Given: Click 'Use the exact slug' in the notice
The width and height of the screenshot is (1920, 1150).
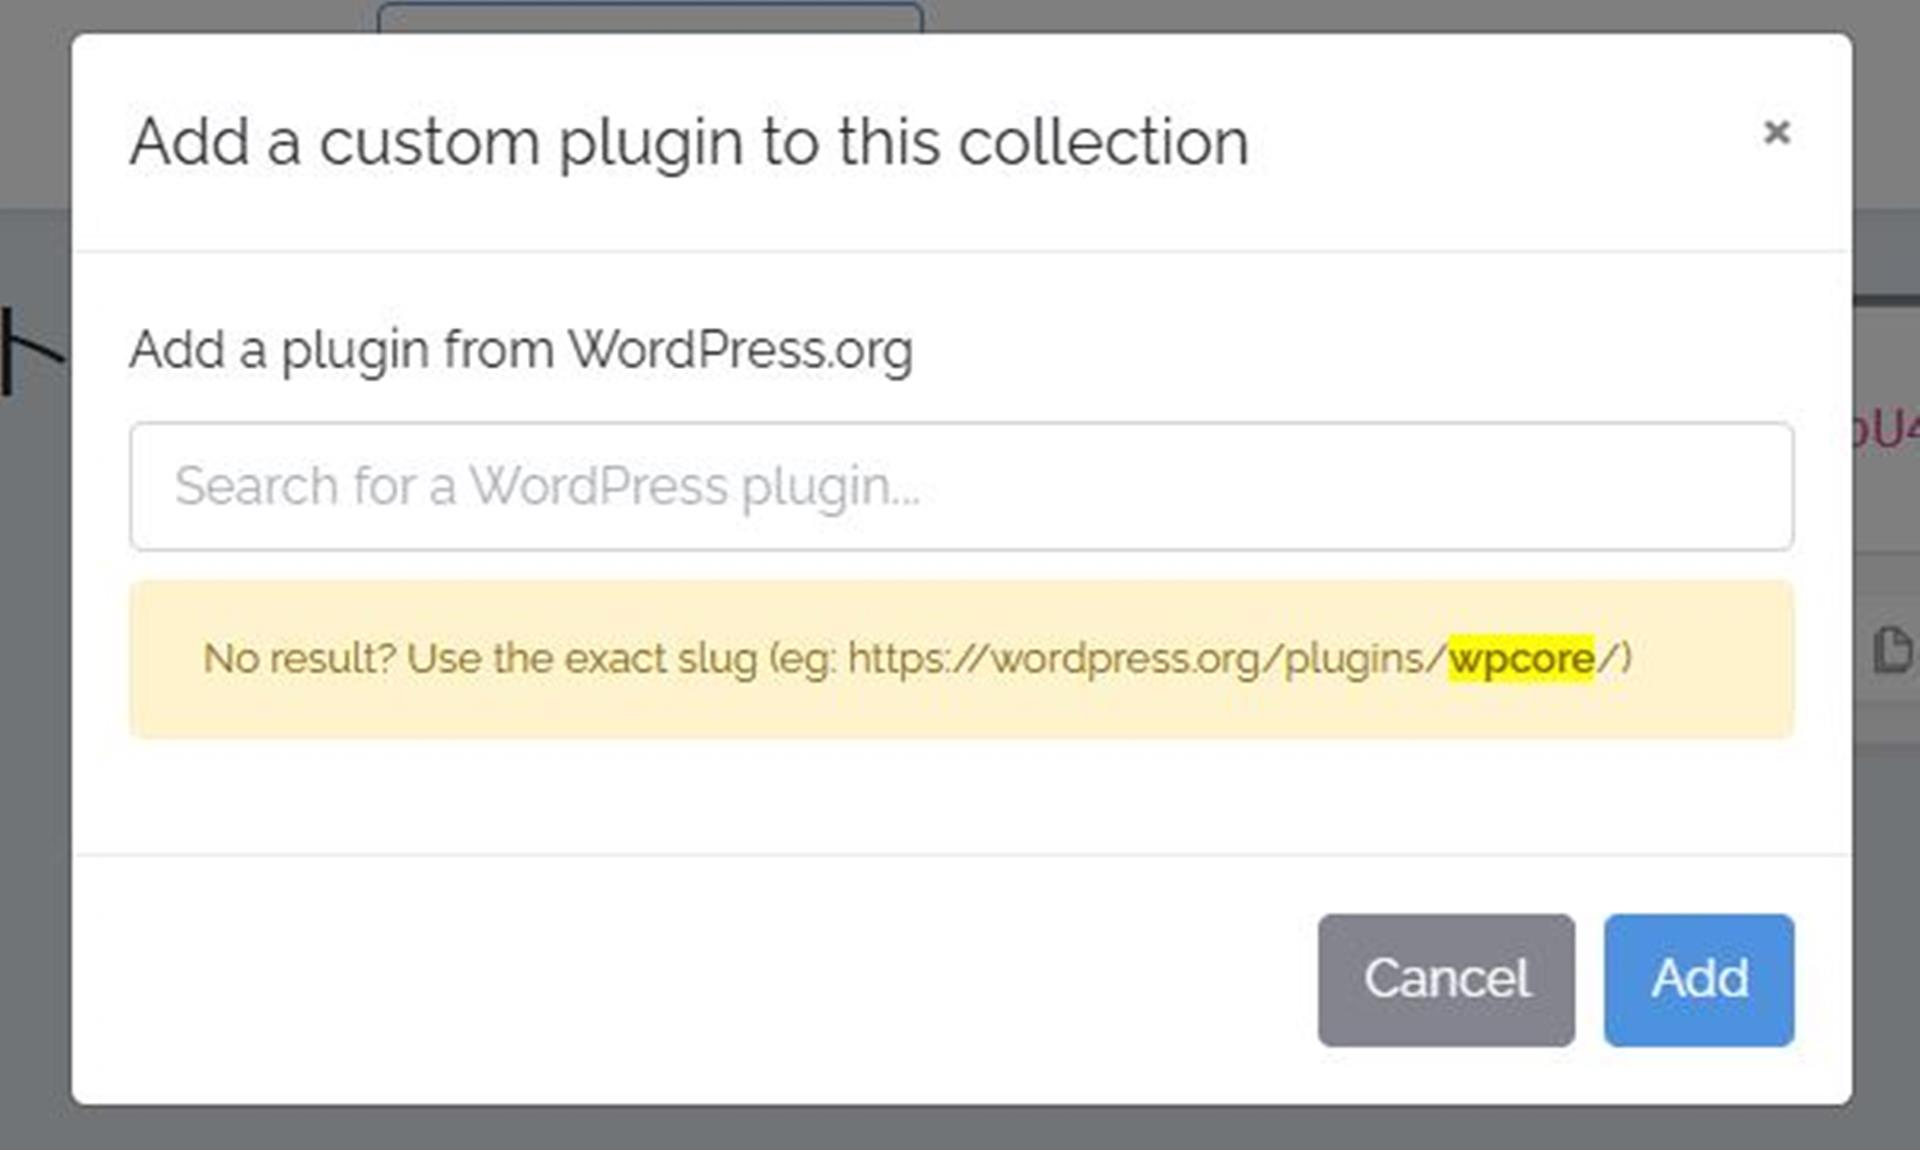Looking at the screenshot, I should (582, 659).
